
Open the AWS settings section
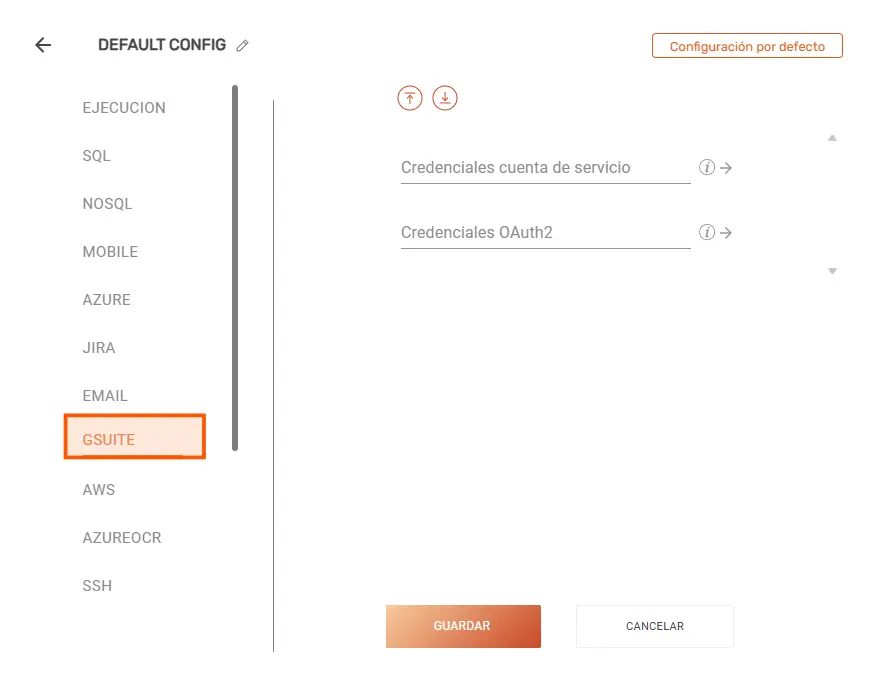[99, 490]
